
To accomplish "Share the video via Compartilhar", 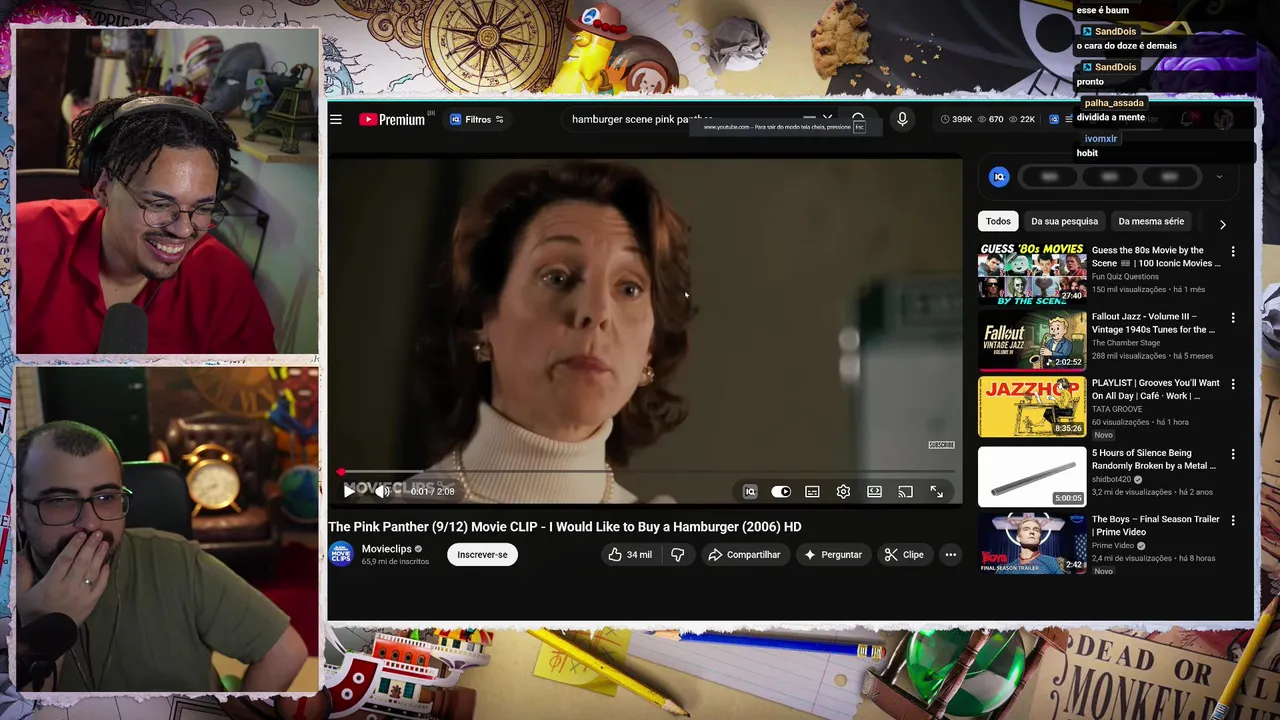I will click(744, 554).
